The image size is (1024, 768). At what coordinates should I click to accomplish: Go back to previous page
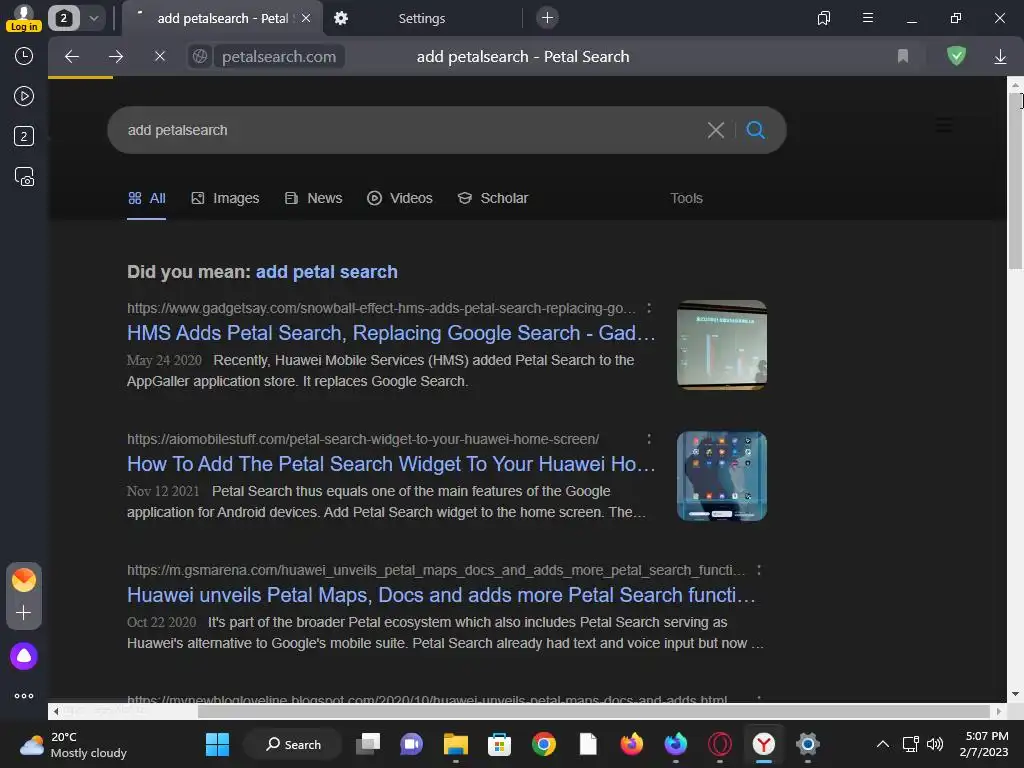72,57
